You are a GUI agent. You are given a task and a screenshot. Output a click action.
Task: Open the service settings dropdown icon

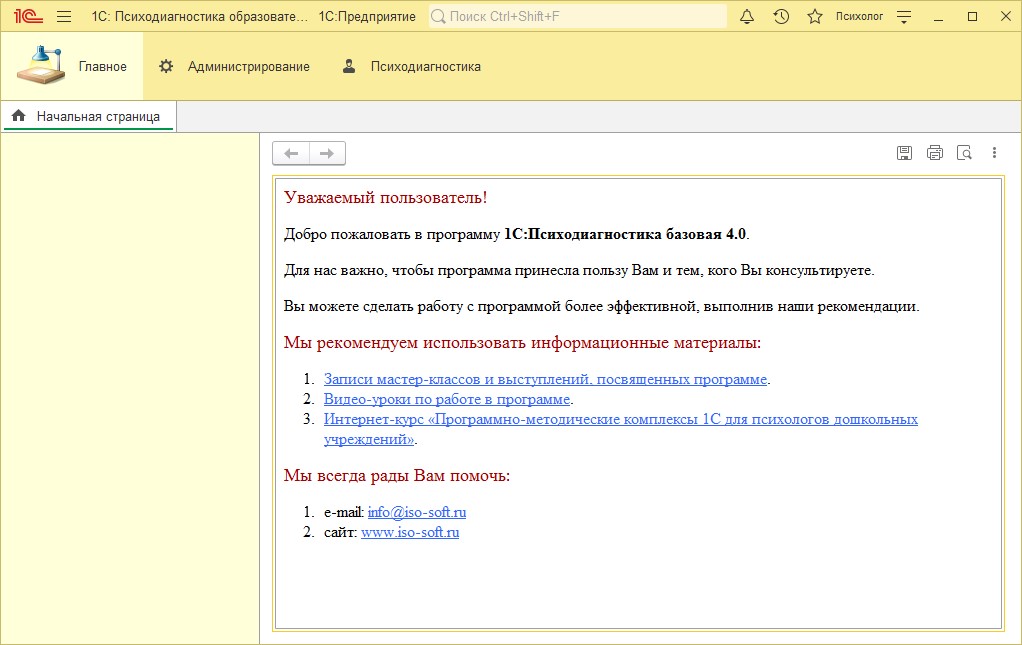tap(904, 17)
